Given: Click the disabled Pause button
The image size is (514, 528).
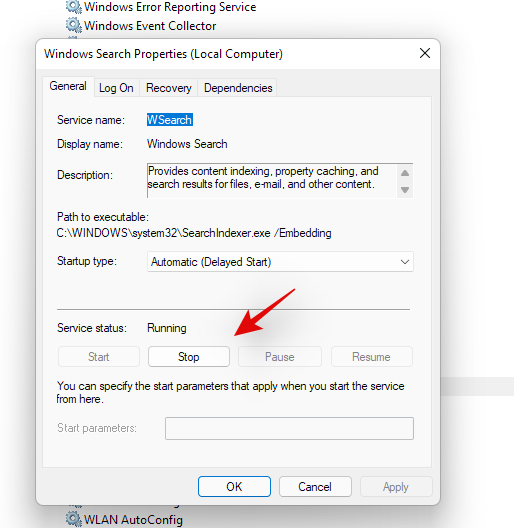Looking at the screenshot, I should pyautogui.click(x=280, y=357).
